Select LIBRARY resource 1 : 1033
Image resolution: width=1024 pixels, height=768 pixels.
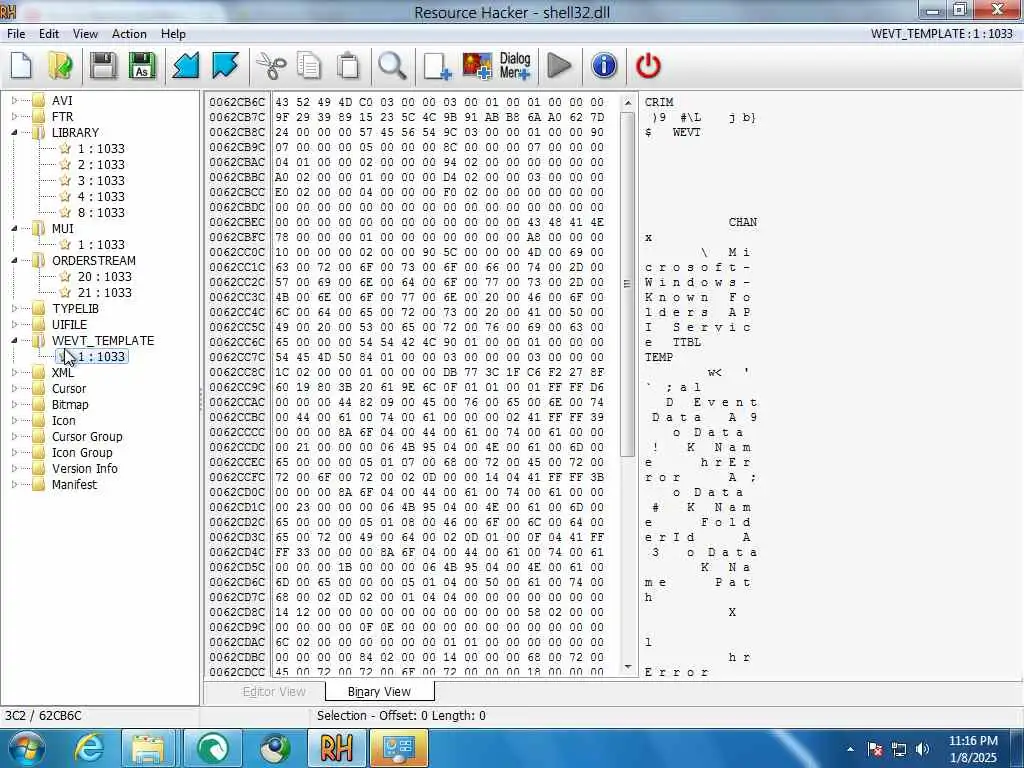click(101, 149)
